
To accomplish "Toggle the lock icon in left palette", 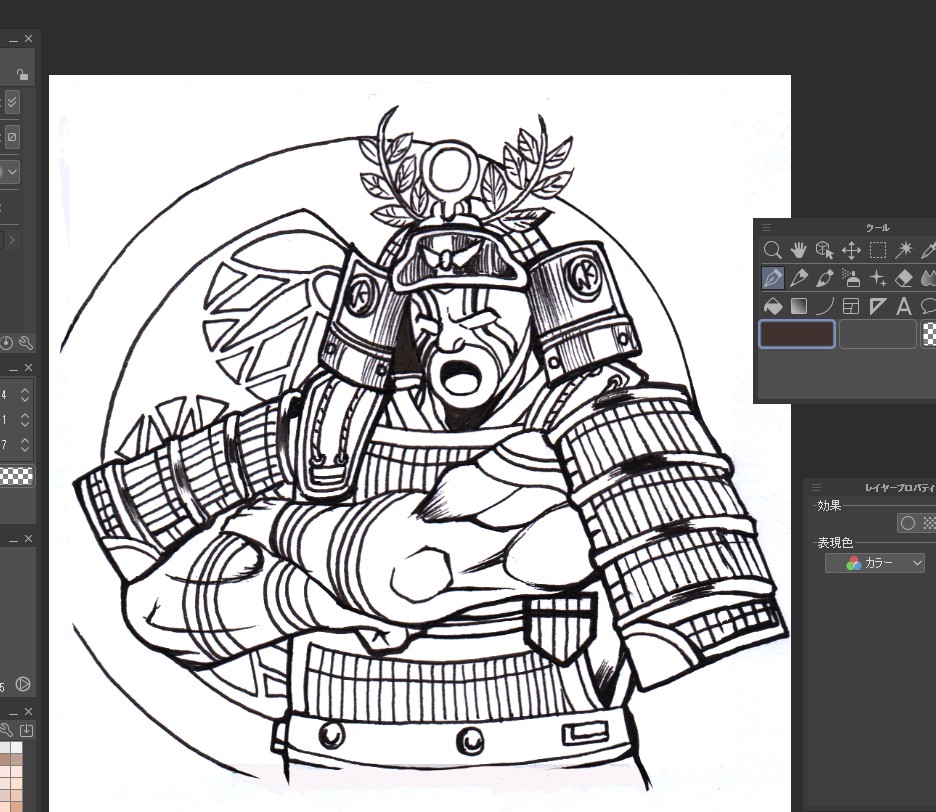I will (x=22, y=75).
